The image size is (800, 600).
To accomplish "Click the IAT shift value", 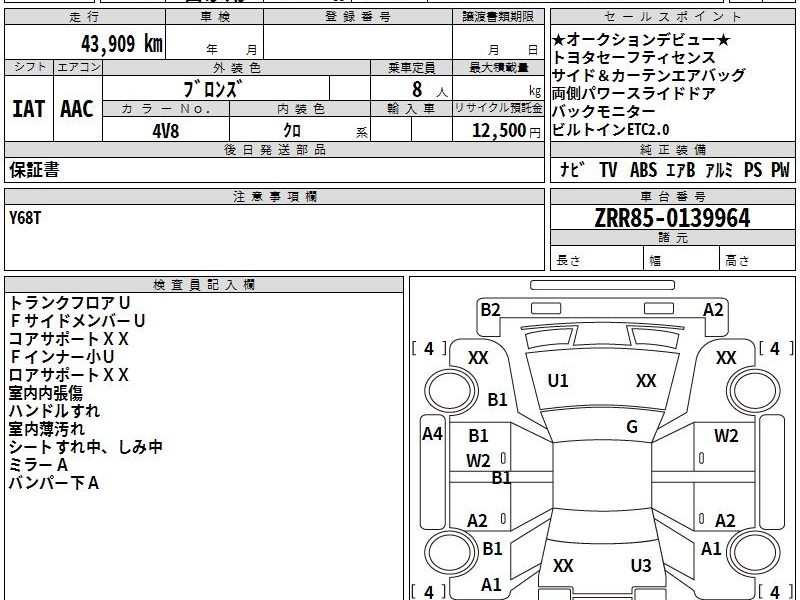I will pyautogui.click(x=29, y=109).
